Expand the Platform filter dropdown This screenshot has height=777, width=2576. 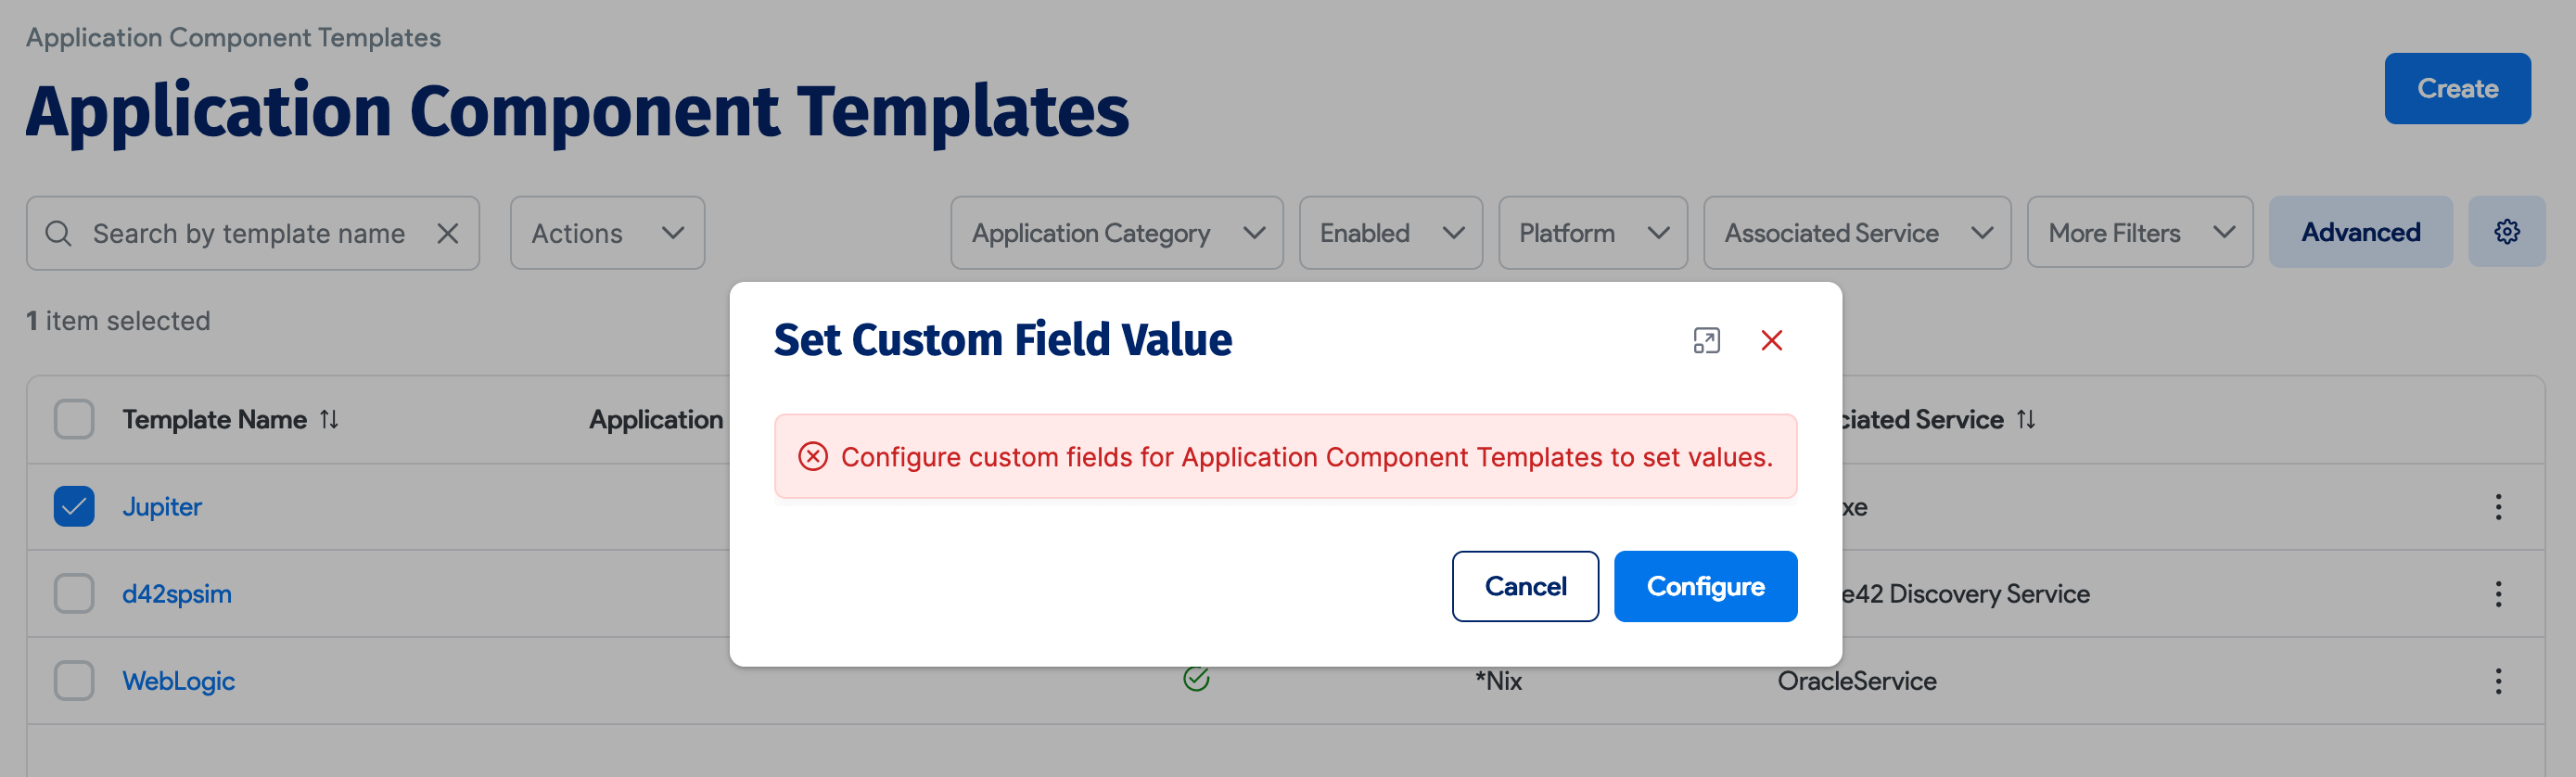[x=1592, y=233]
